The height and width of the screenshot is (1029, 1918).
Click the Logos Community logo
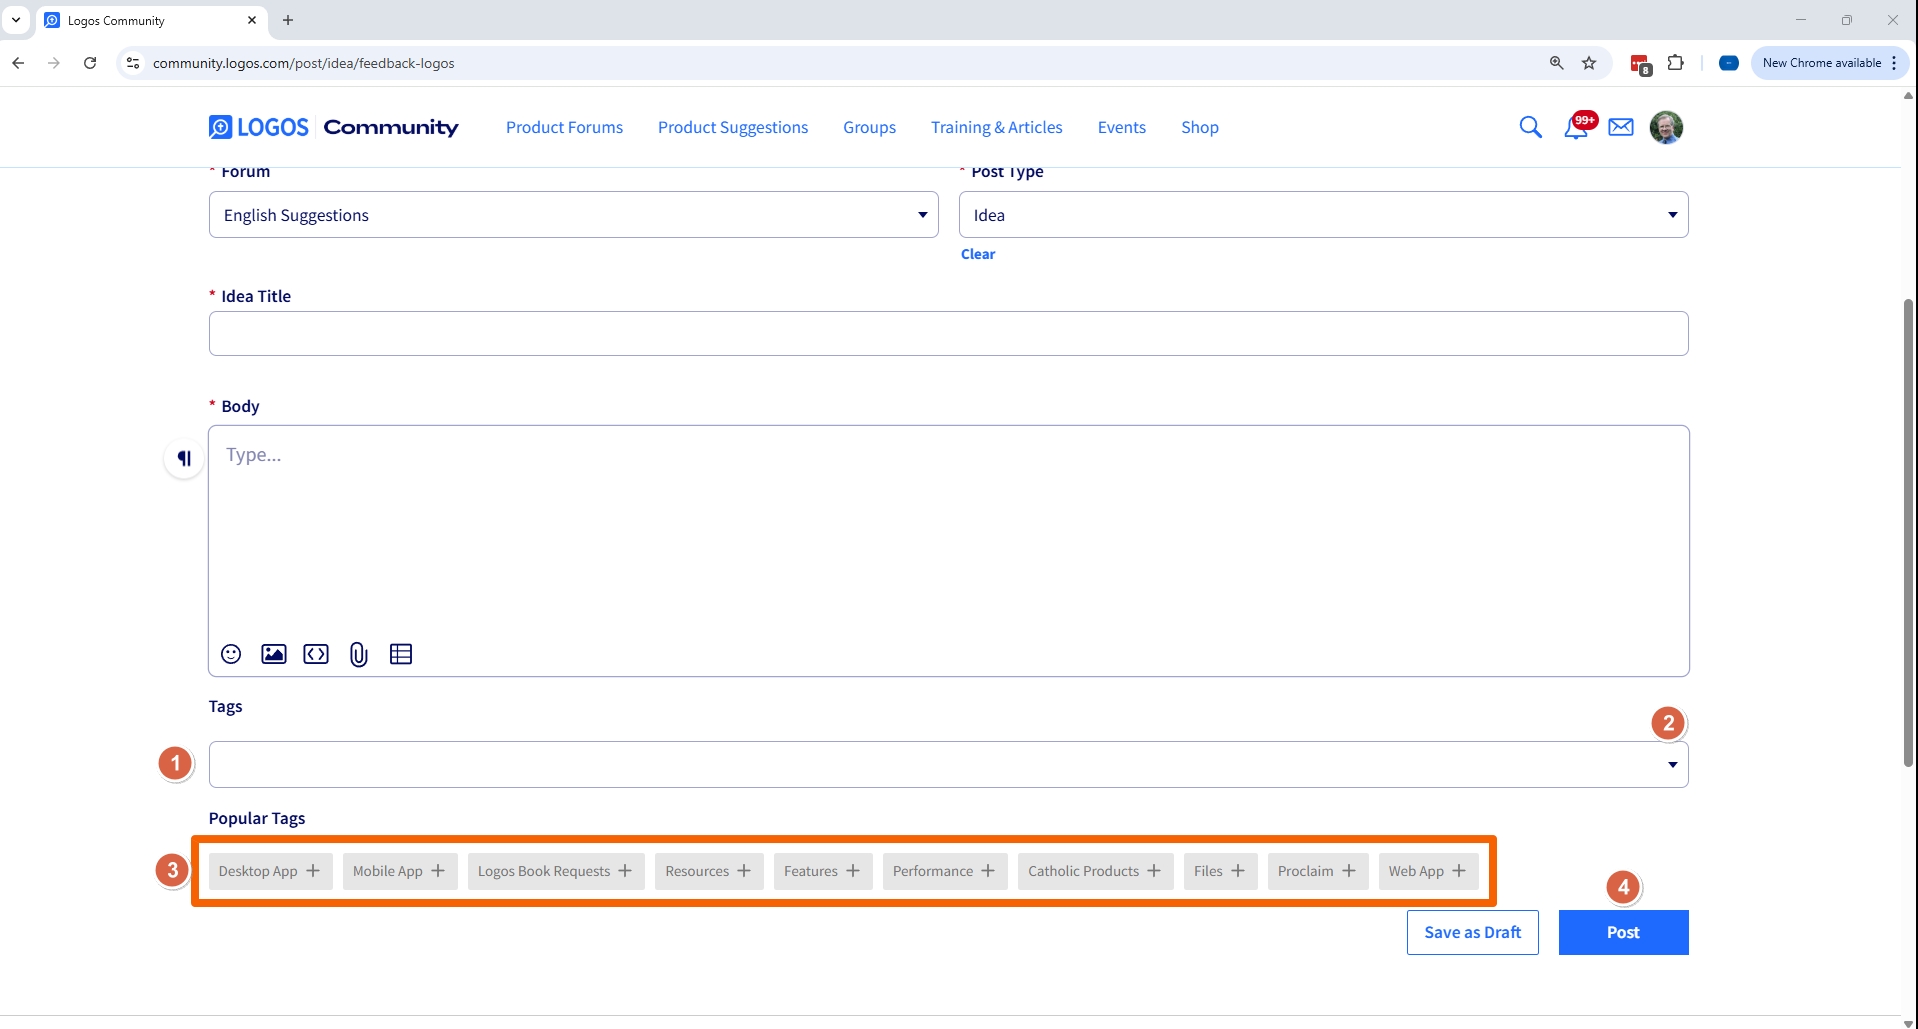click(333, 127)
